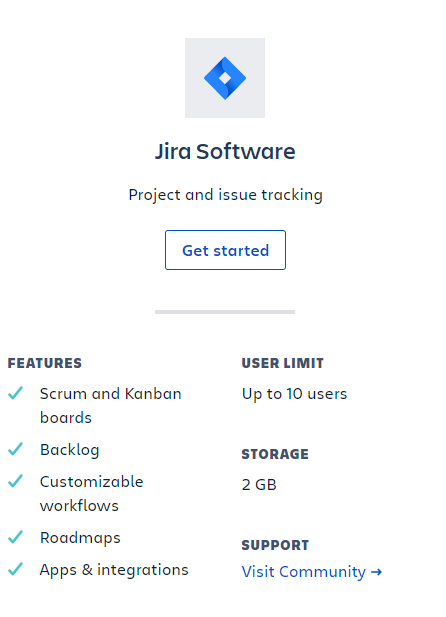Select the Project and issue tracking subtitle
Viewport: 446px width, 617px height.
click(226, 195)
